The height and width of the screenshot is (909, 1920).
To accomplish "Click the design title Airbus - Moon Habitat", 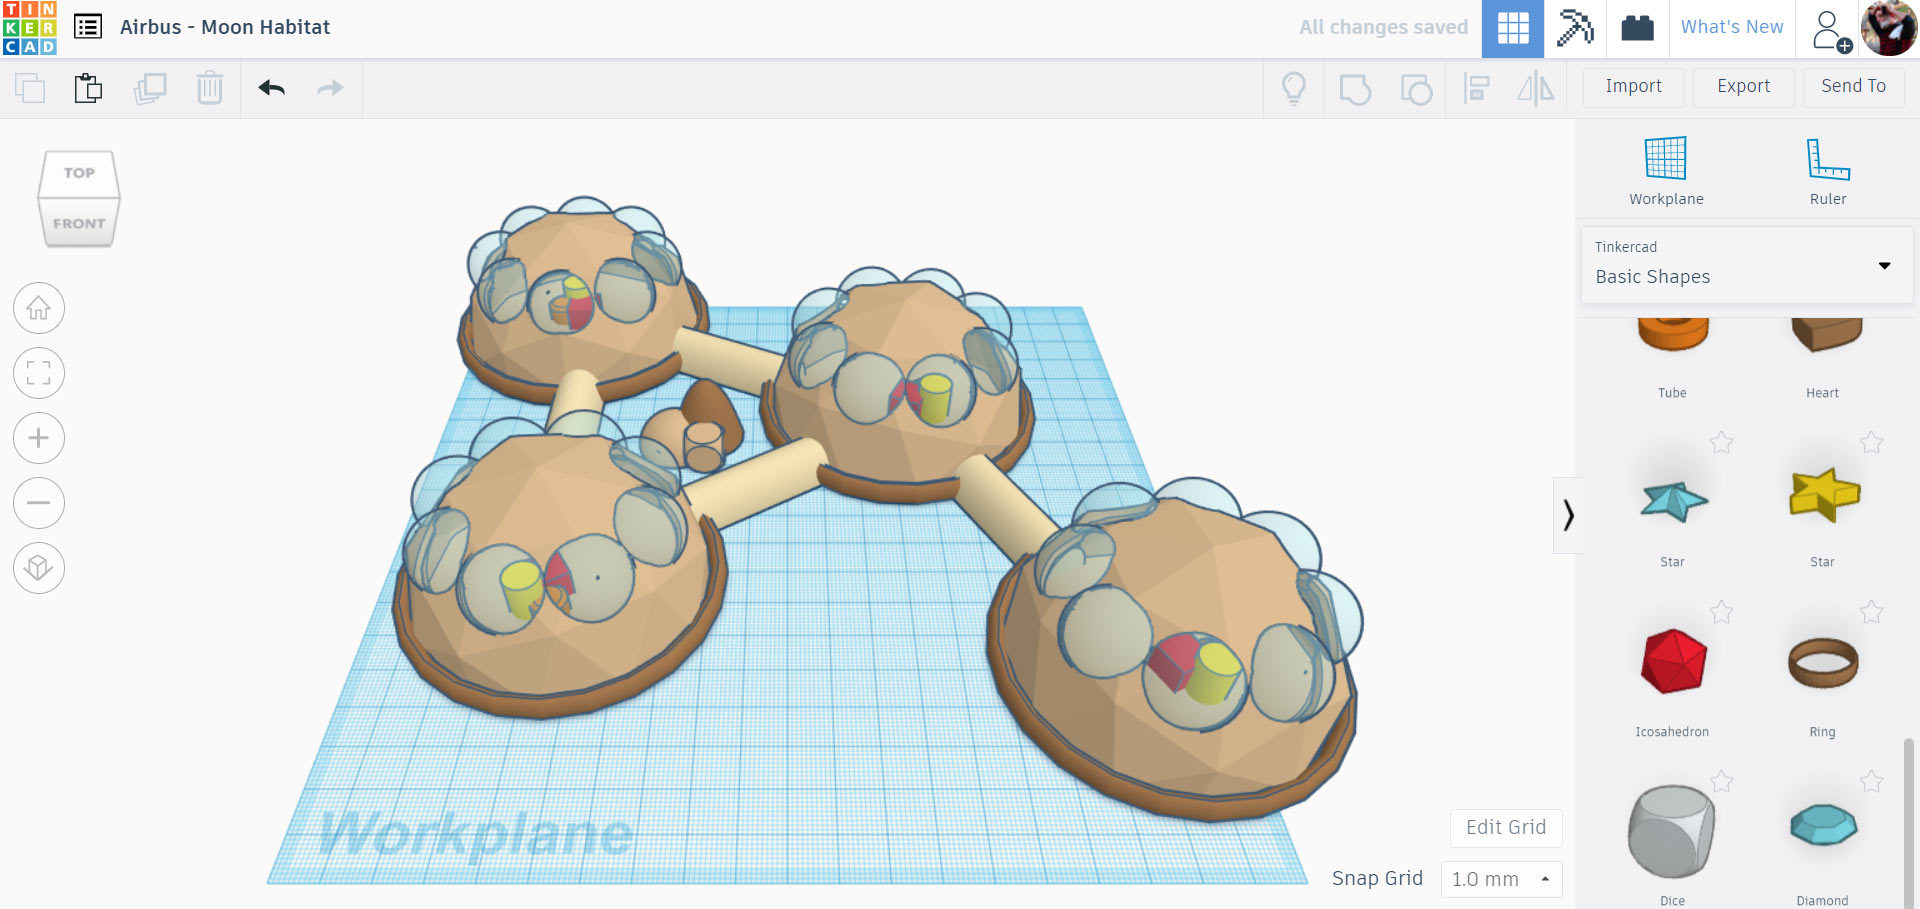I will click(225, 27).
